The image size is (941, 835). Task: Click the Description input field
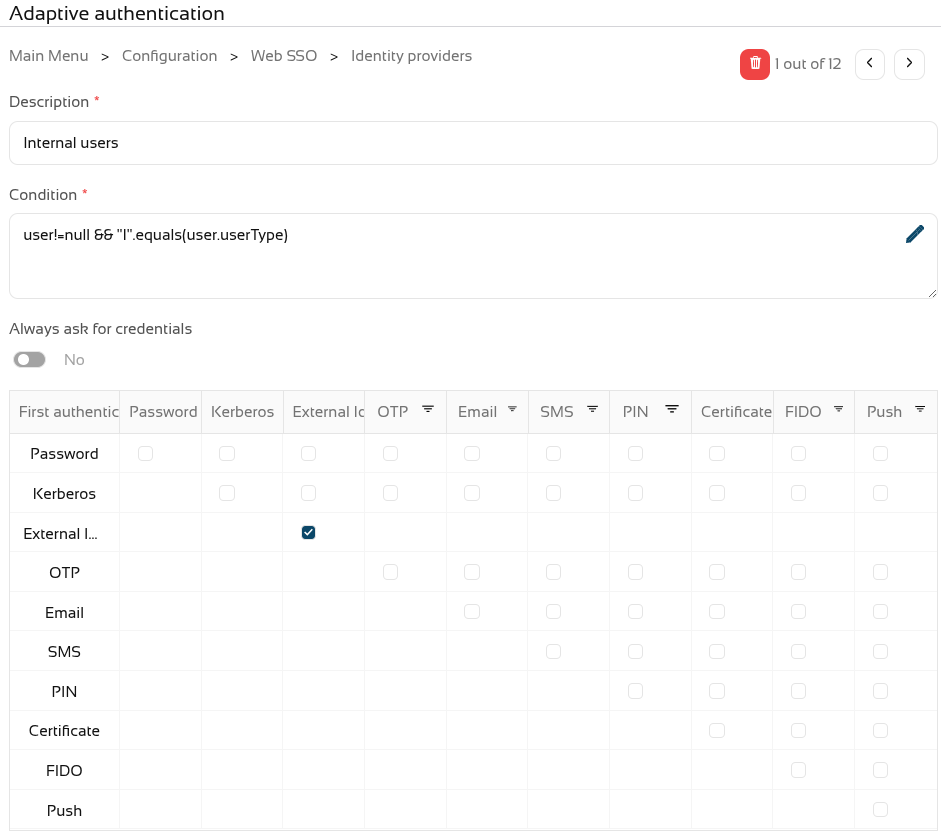(473, 143)
